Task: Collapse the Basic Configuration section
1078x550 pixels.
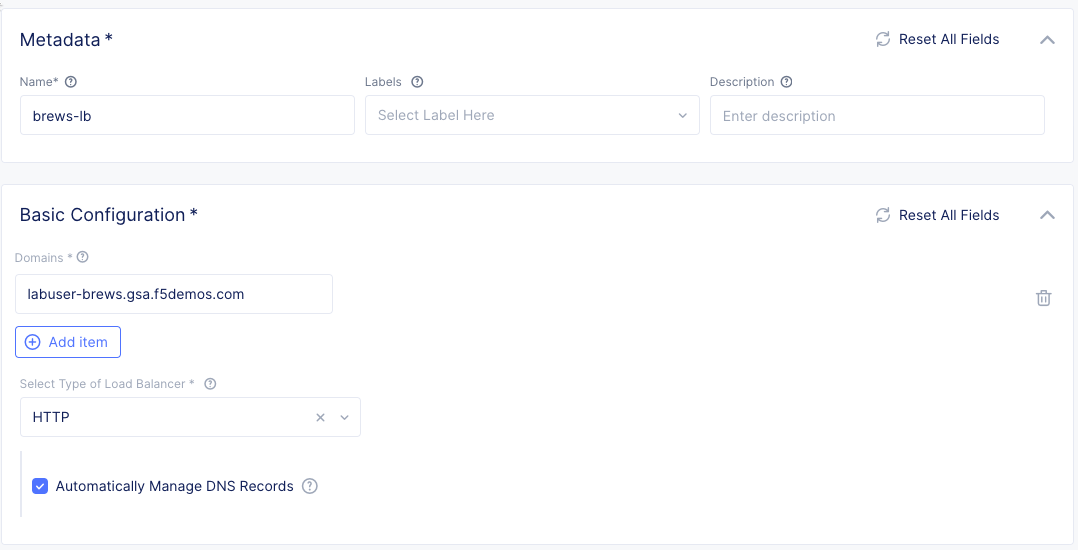Action: [1047, 215]
